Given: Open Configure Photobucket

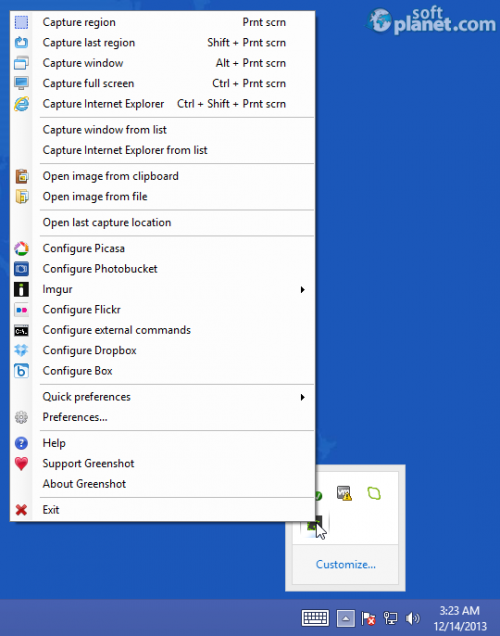Looking at the screenshot, I should pyautogui.click(x=163, y=269).
